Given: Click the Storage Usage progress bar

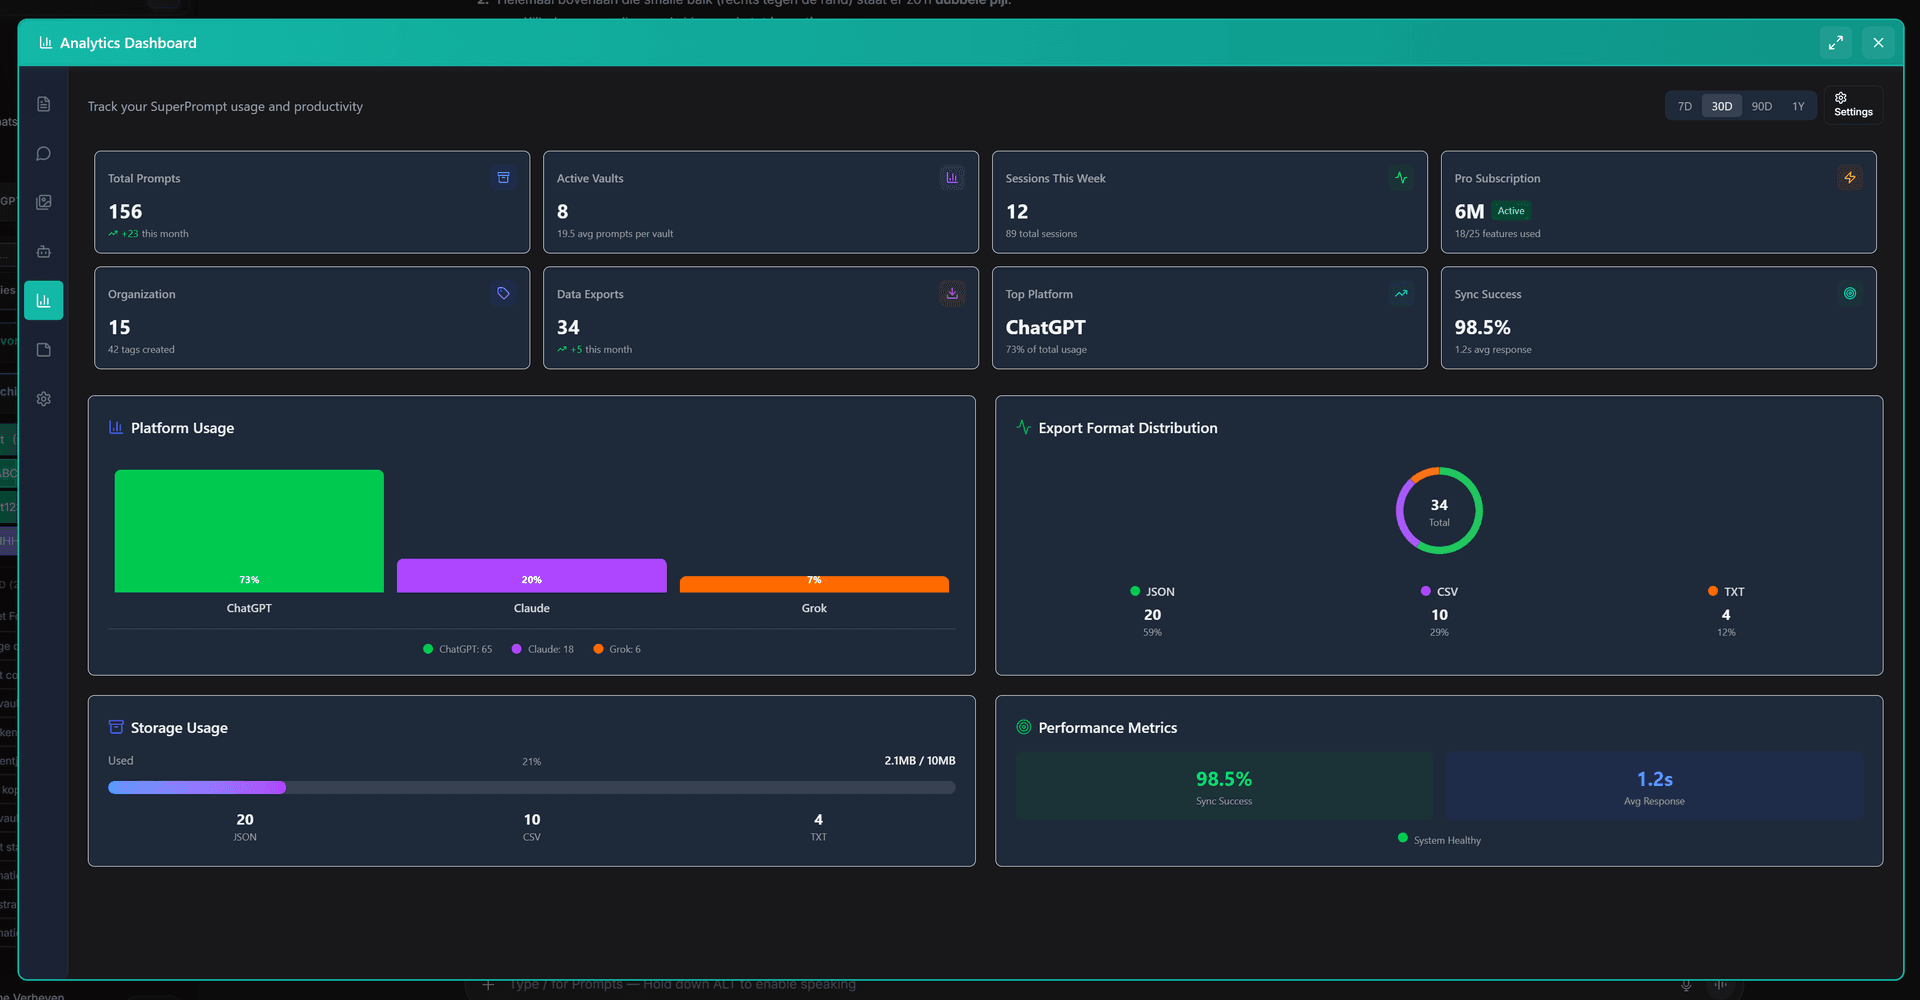Looking at the screenshot, I should pyautogui.click(x=531, y=787).
